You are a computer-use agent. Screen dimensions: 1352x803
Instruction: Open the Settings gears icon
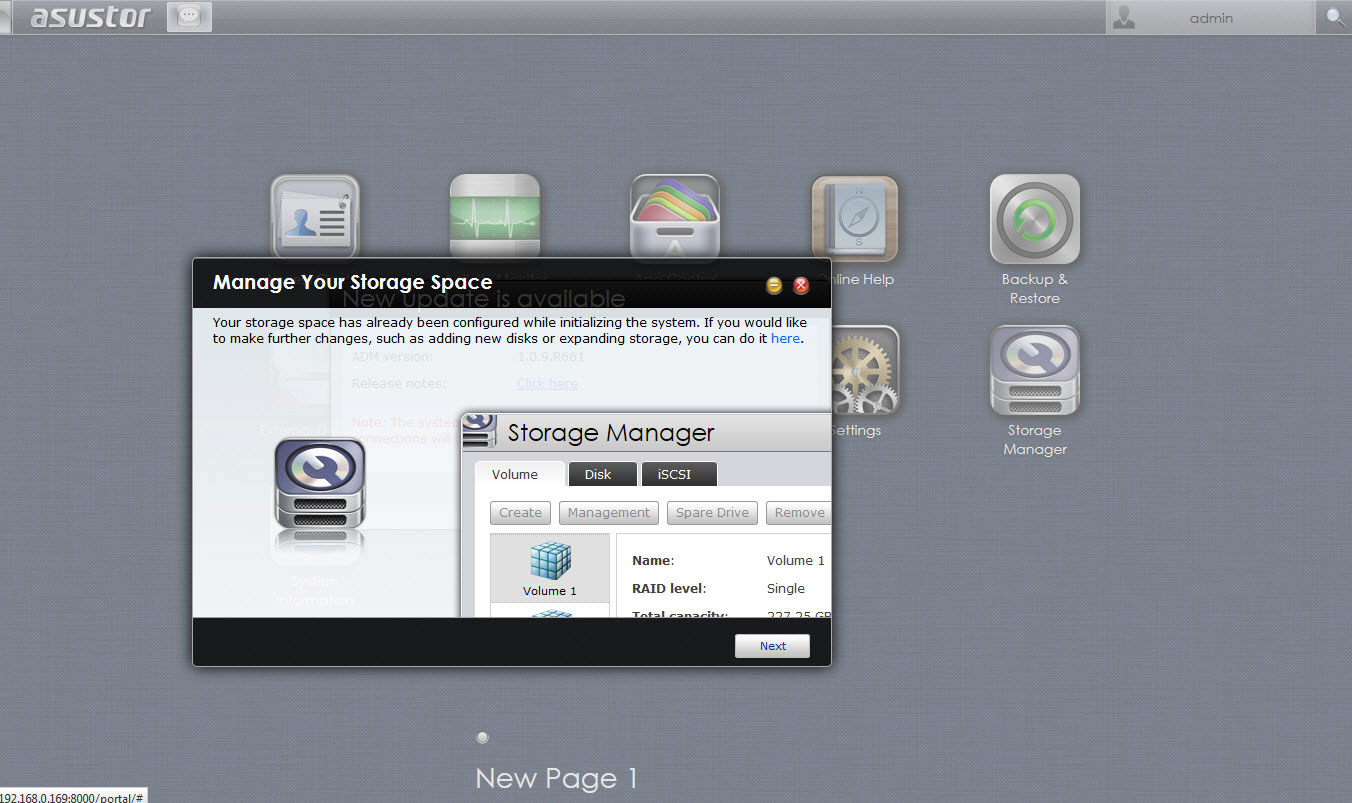[x=865, y=370]
